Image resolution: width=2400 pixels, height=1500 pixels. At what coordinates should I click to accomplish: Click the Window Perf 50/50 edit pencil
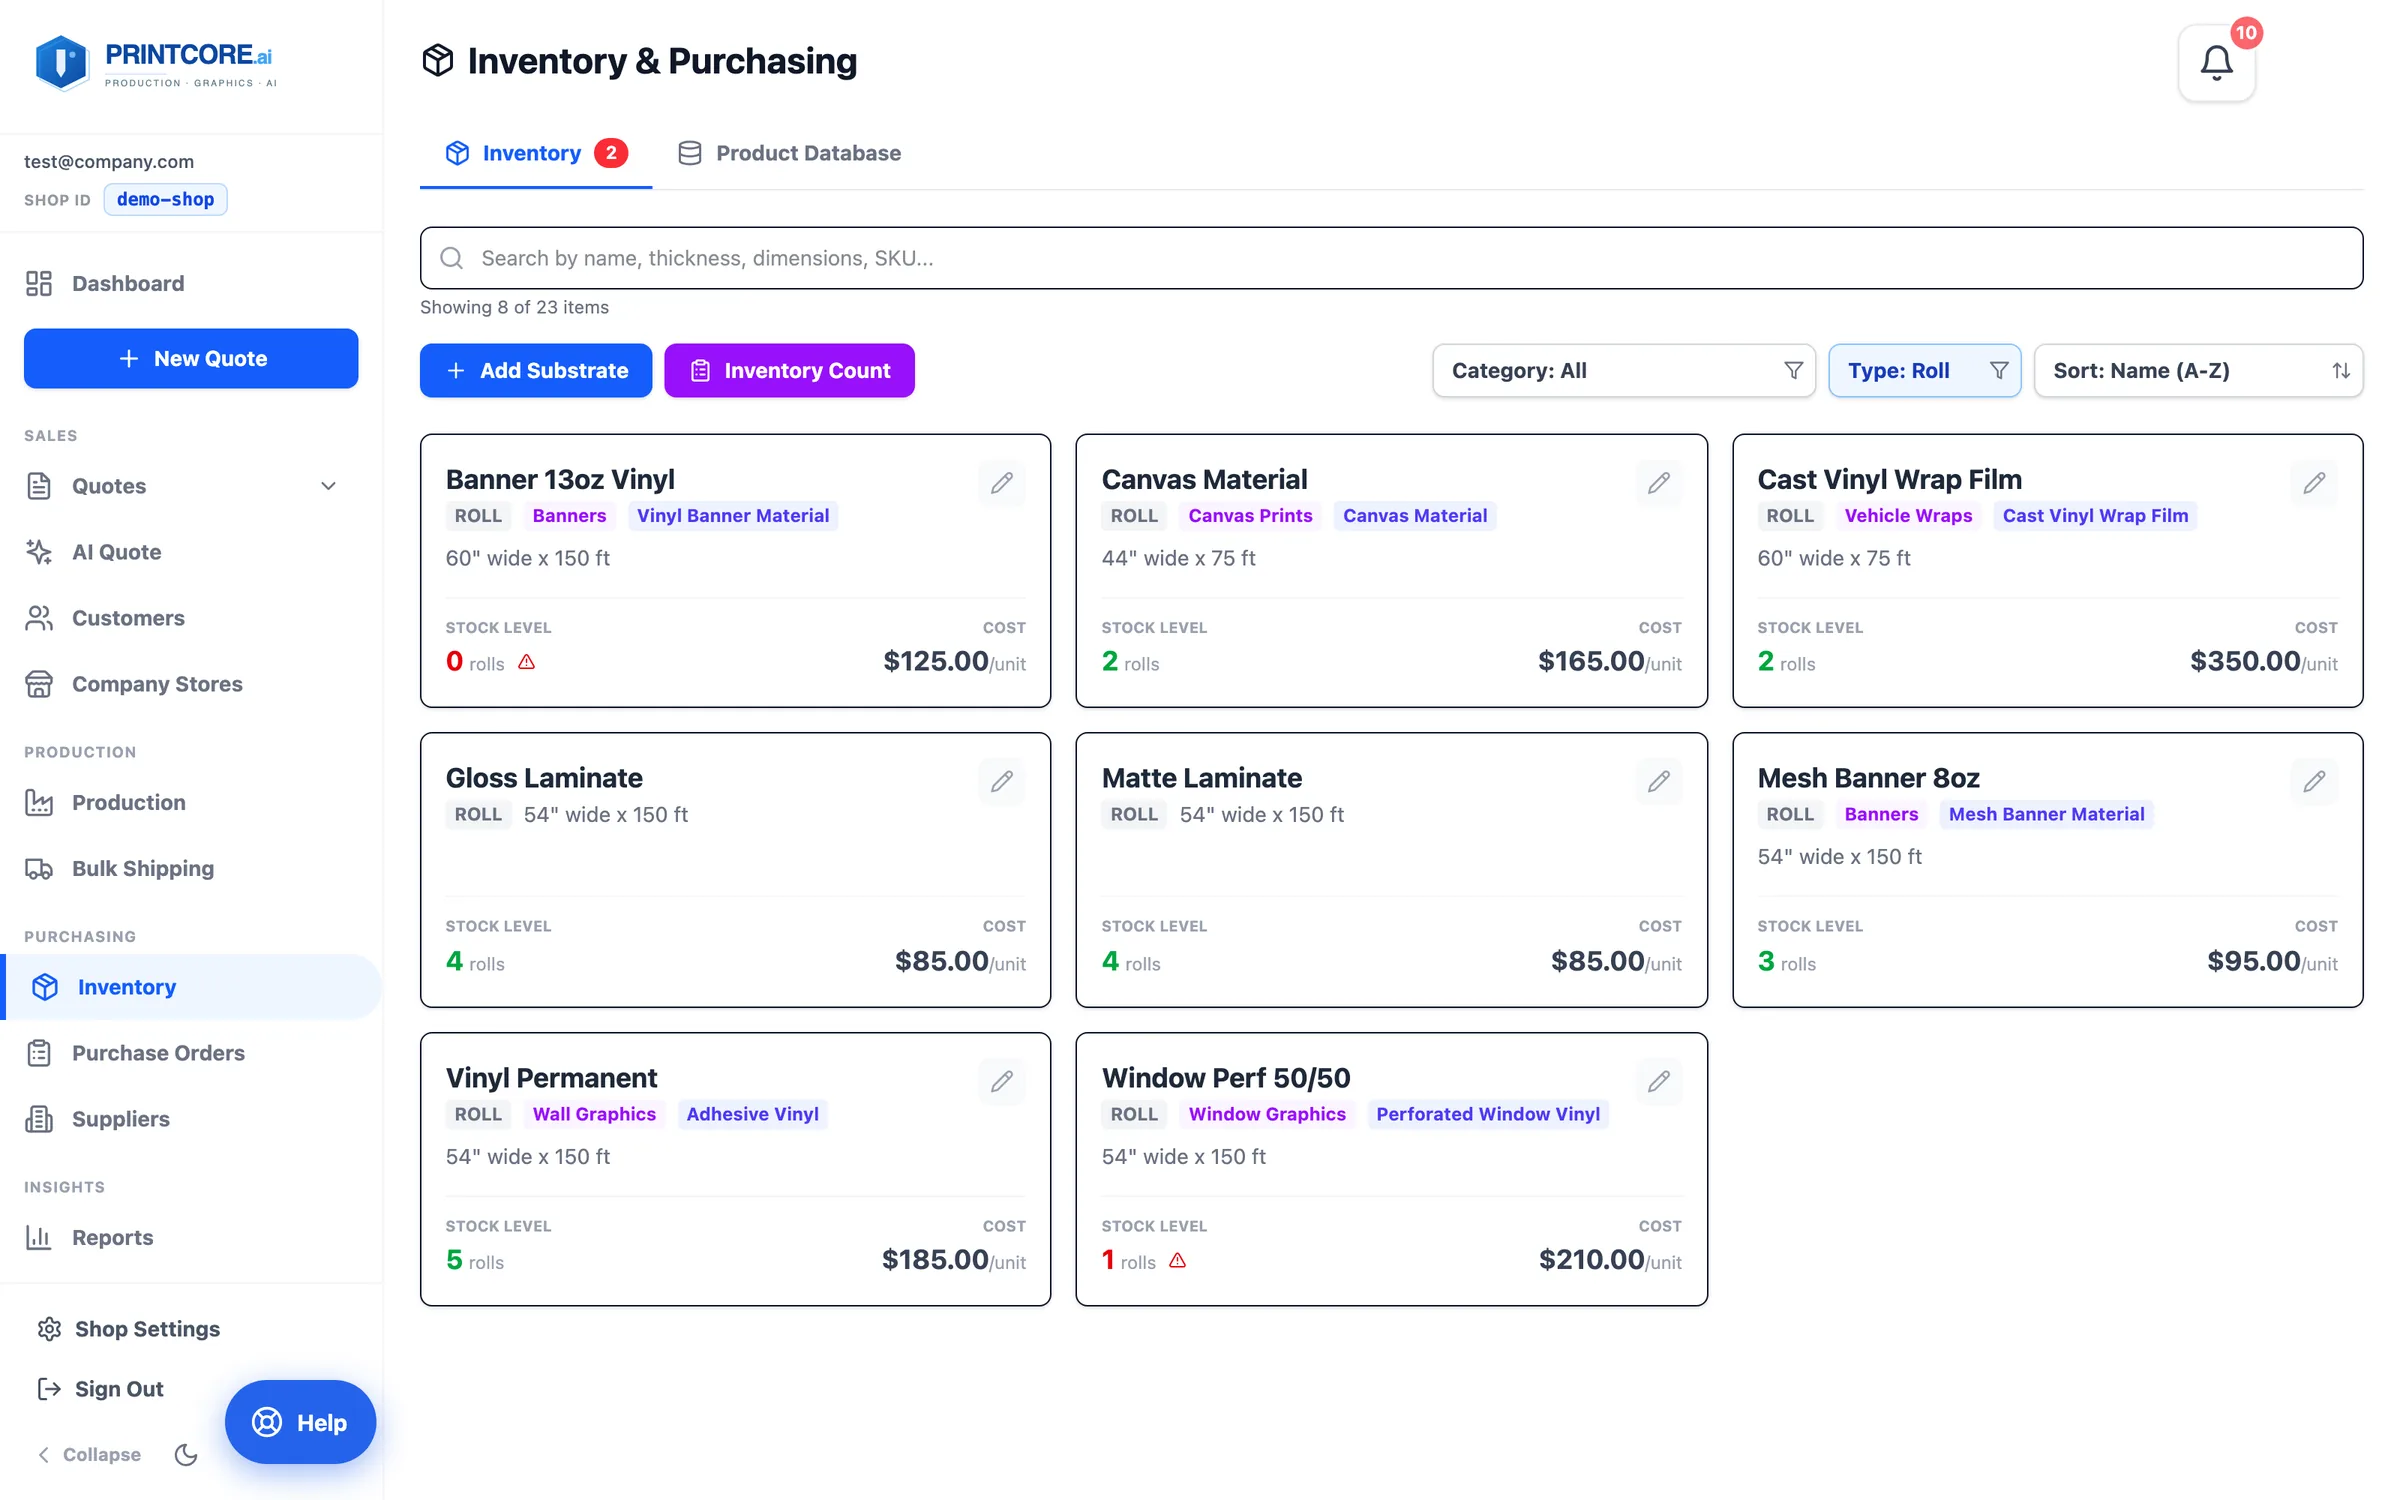(1658, 1081)
